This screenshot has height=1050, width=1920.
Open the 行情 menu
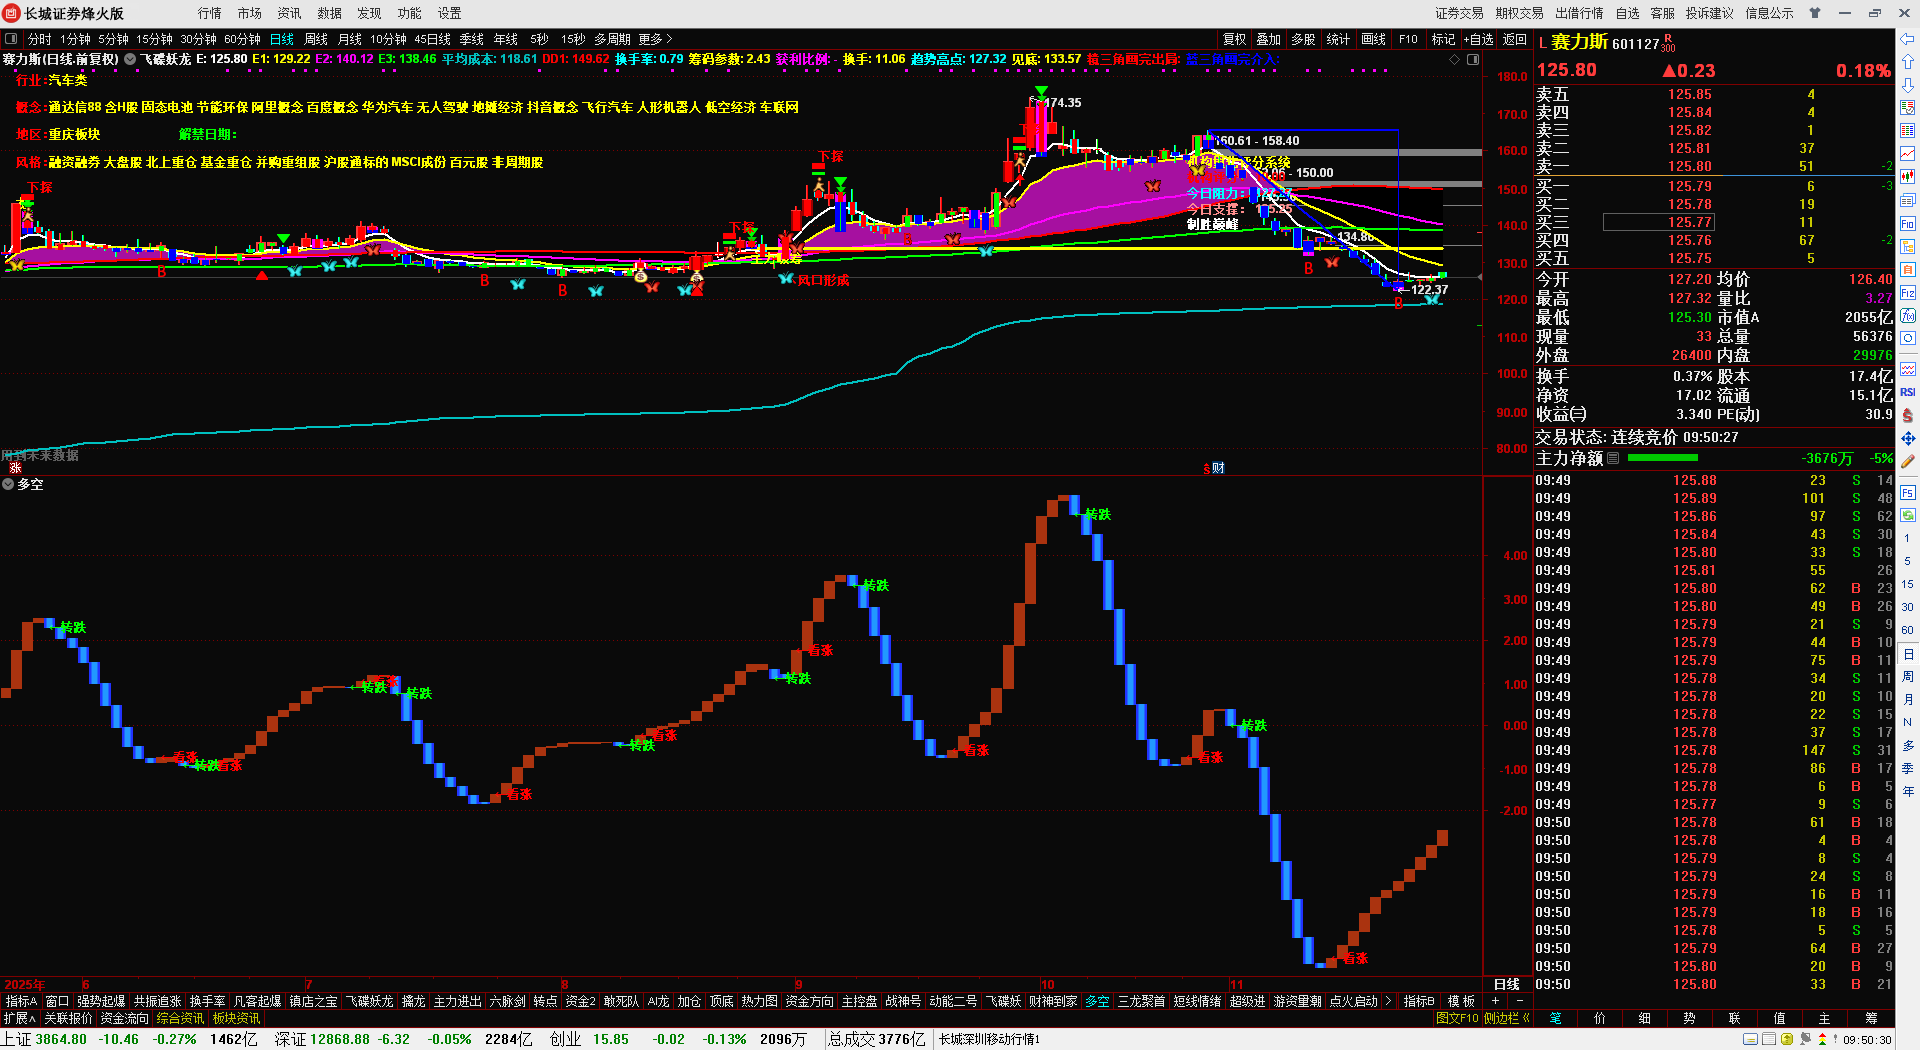tap(210, 13)
